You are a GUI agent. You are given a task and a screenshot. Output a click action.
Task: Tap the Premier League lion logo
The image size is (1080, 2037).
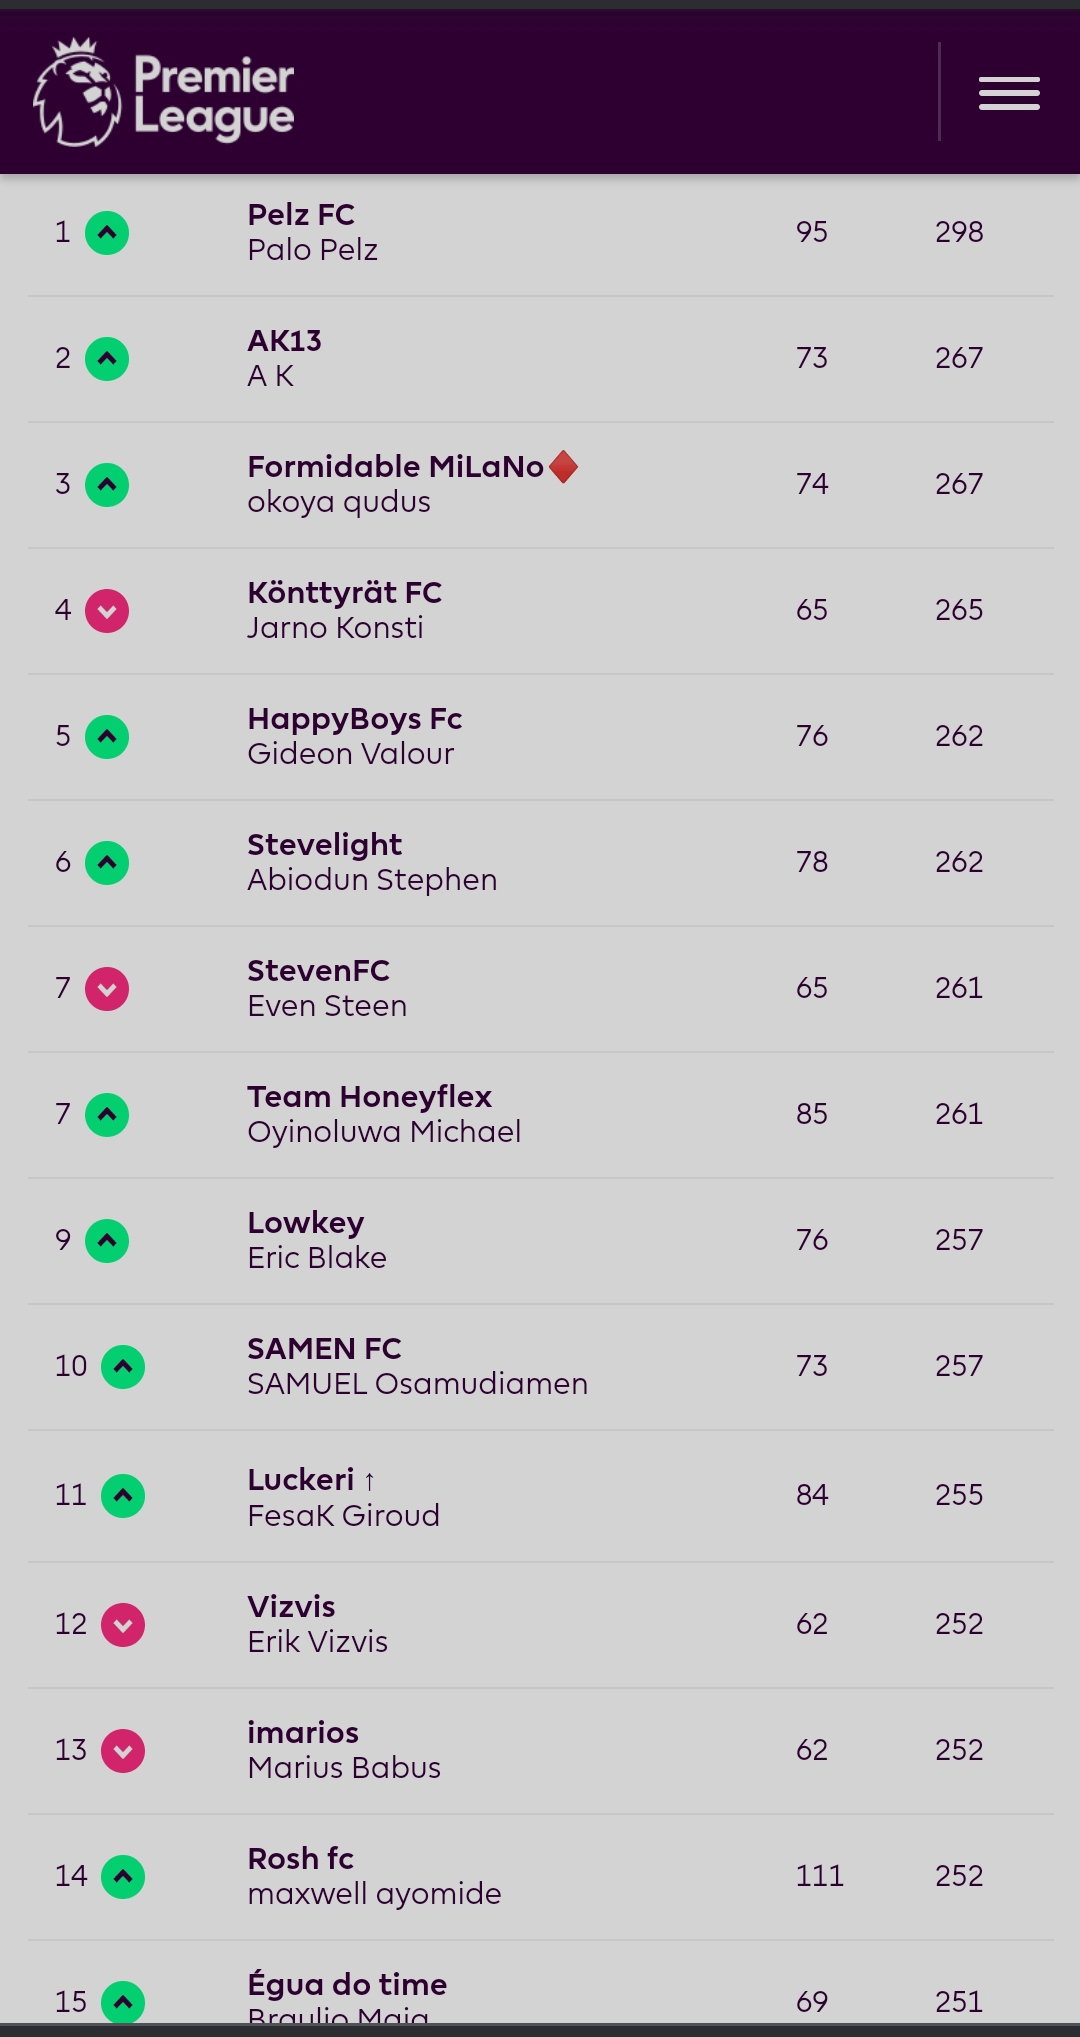(78, 92)
